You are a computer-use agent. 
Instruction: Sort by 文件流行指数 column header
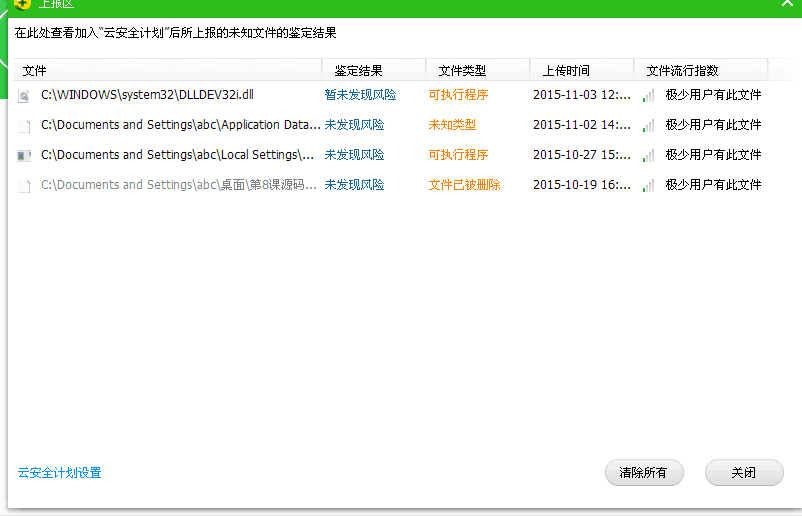click(x=701, y=71)
